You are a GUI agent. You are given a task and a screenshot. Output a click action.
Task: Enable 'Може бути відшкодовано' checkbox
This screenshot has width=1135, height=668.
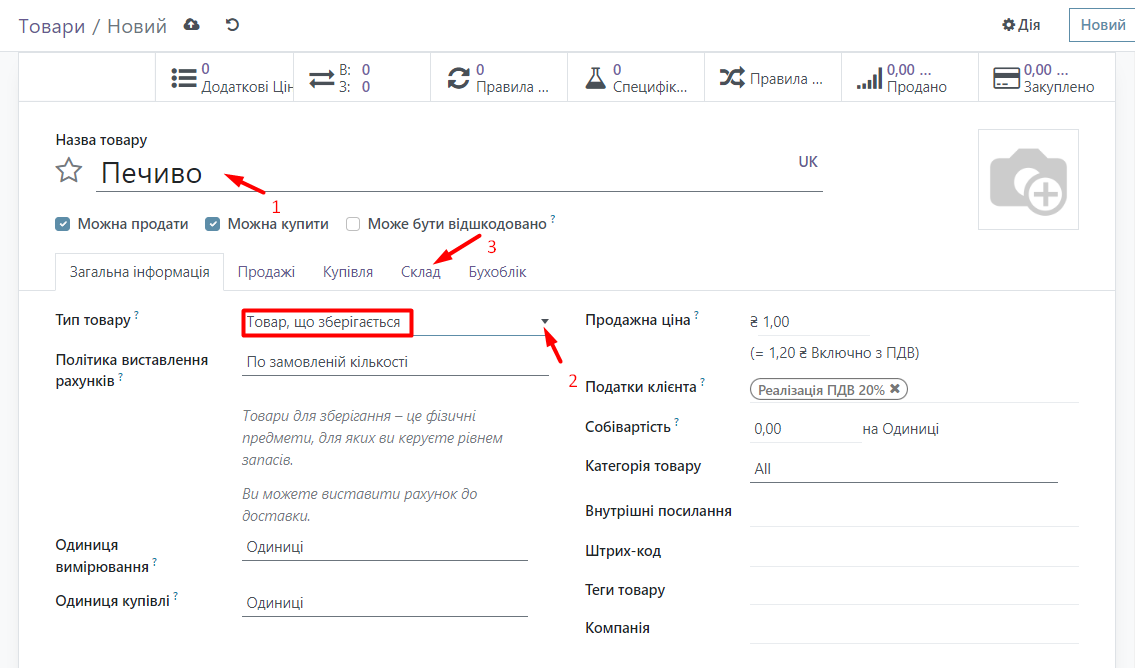(353, 224)
